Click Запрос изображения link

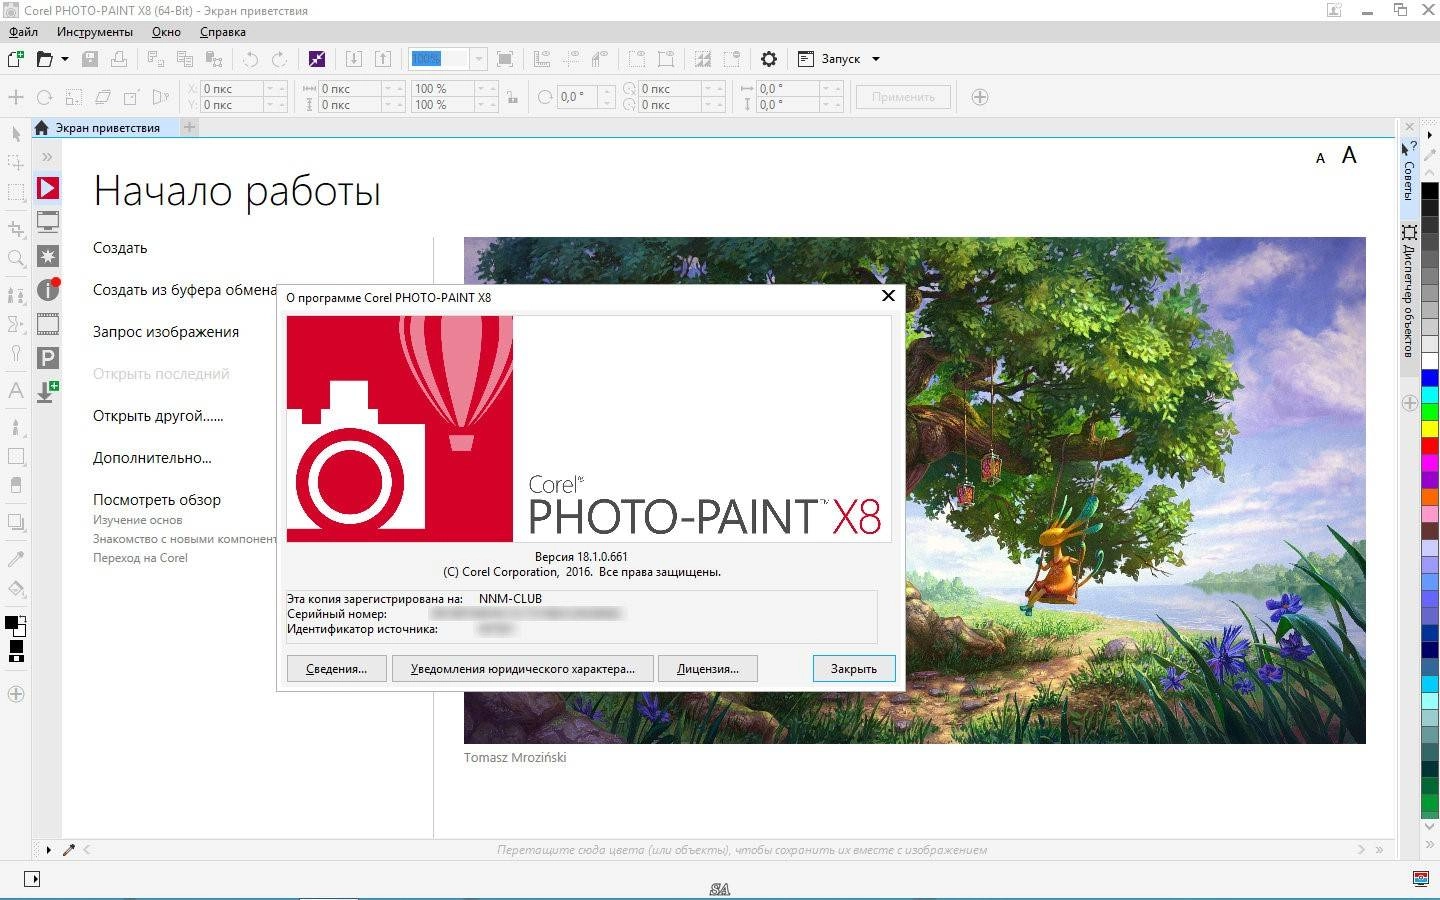(x=166, y=332)
